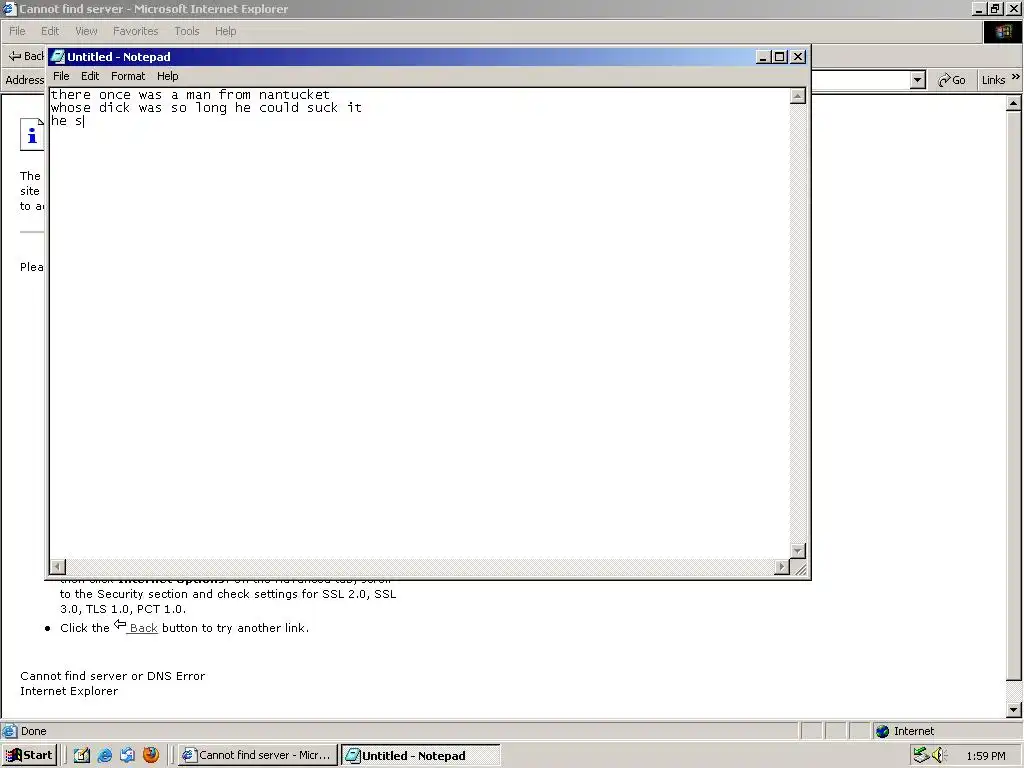Viewport: 1024px width, 768px height.
Task: Click the Notepad window resize grip
Action: tap(799, 569)
